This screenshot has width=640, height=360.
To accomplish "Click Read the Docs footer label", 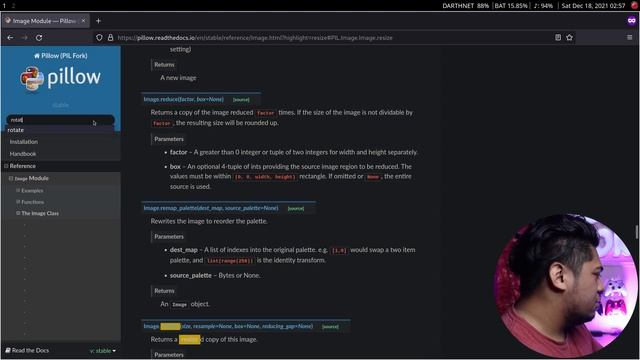I will pos(27,351).
